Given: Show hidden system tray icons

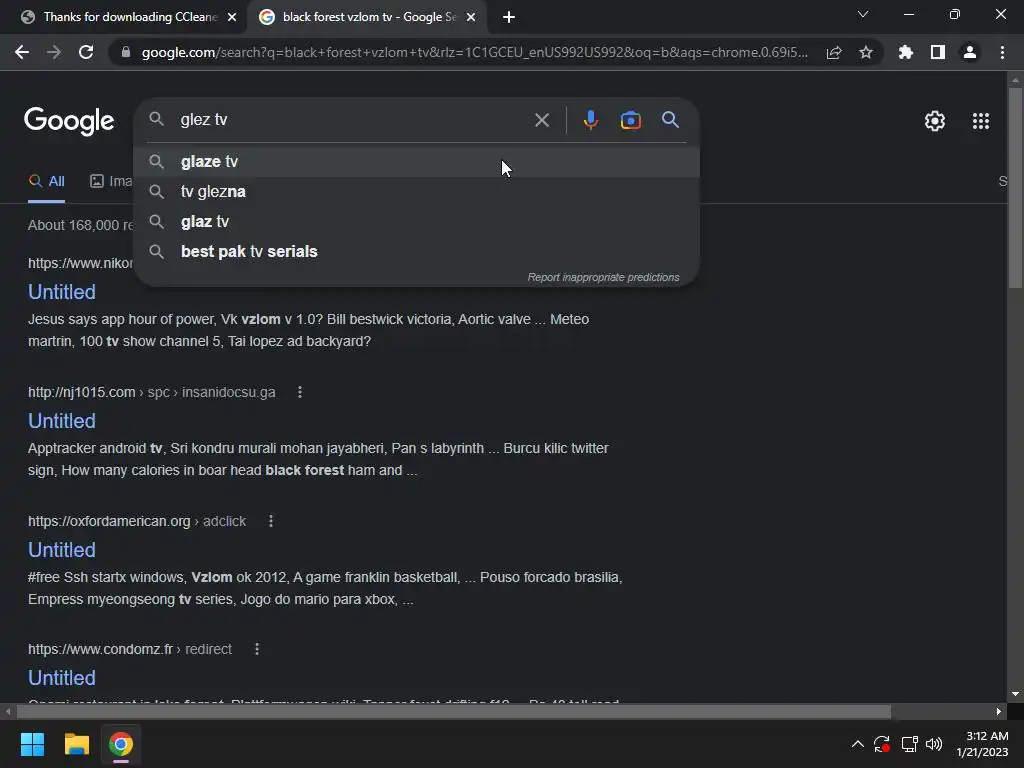Looking at the screenshot, I should click(x=858, y=744).
